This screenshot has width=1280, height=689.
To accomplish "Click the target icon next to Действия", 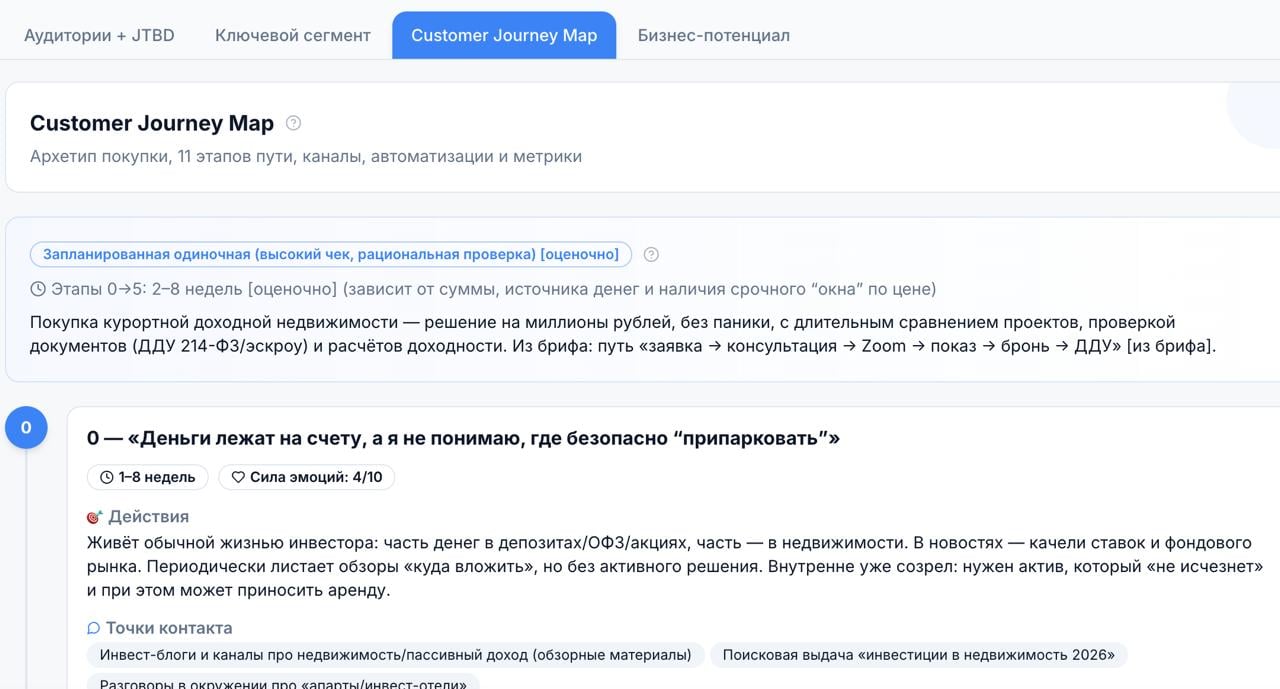I will (x=94, y=517).
